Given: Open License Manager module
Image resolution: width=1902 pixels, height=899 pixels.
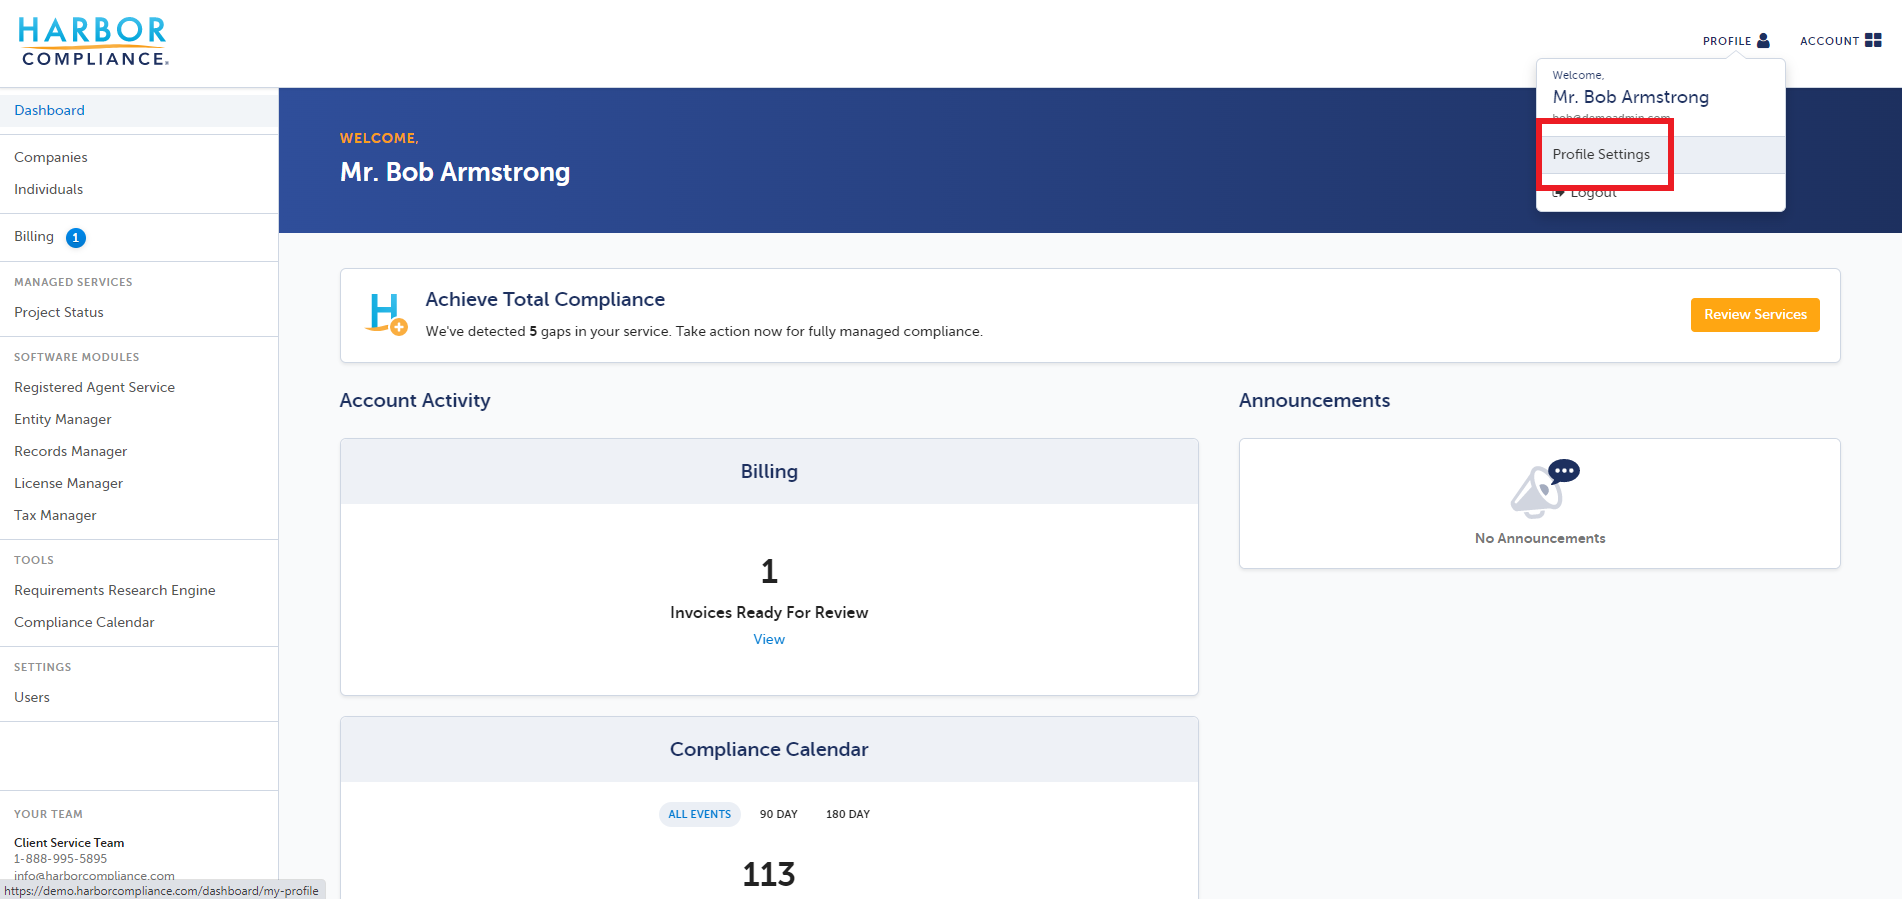Looking at the screenshot, I should pos(69,483).
